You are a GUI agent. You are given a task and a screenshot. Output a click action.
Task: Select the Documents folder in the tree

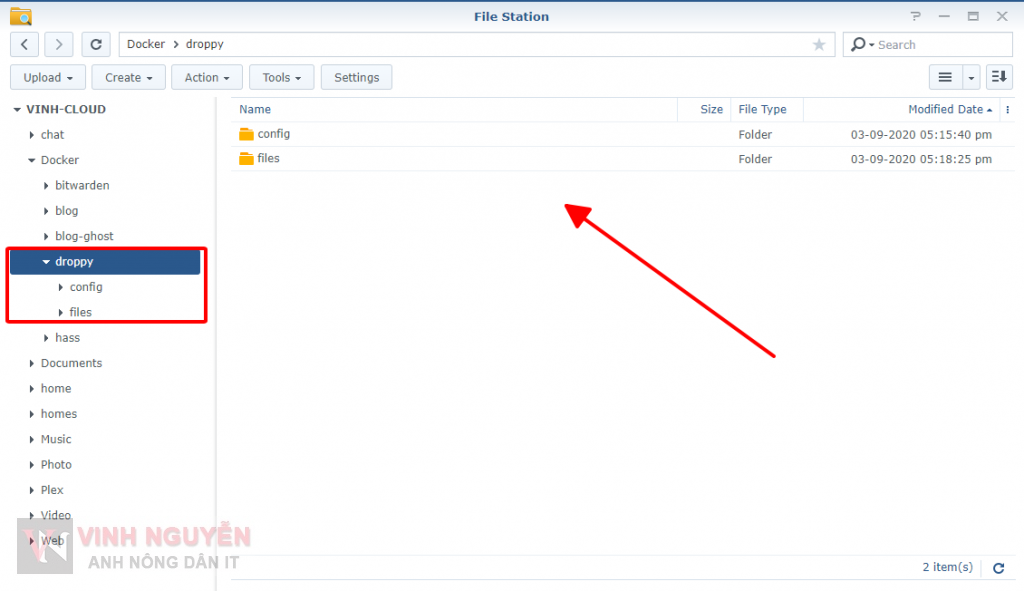(71, 363)
